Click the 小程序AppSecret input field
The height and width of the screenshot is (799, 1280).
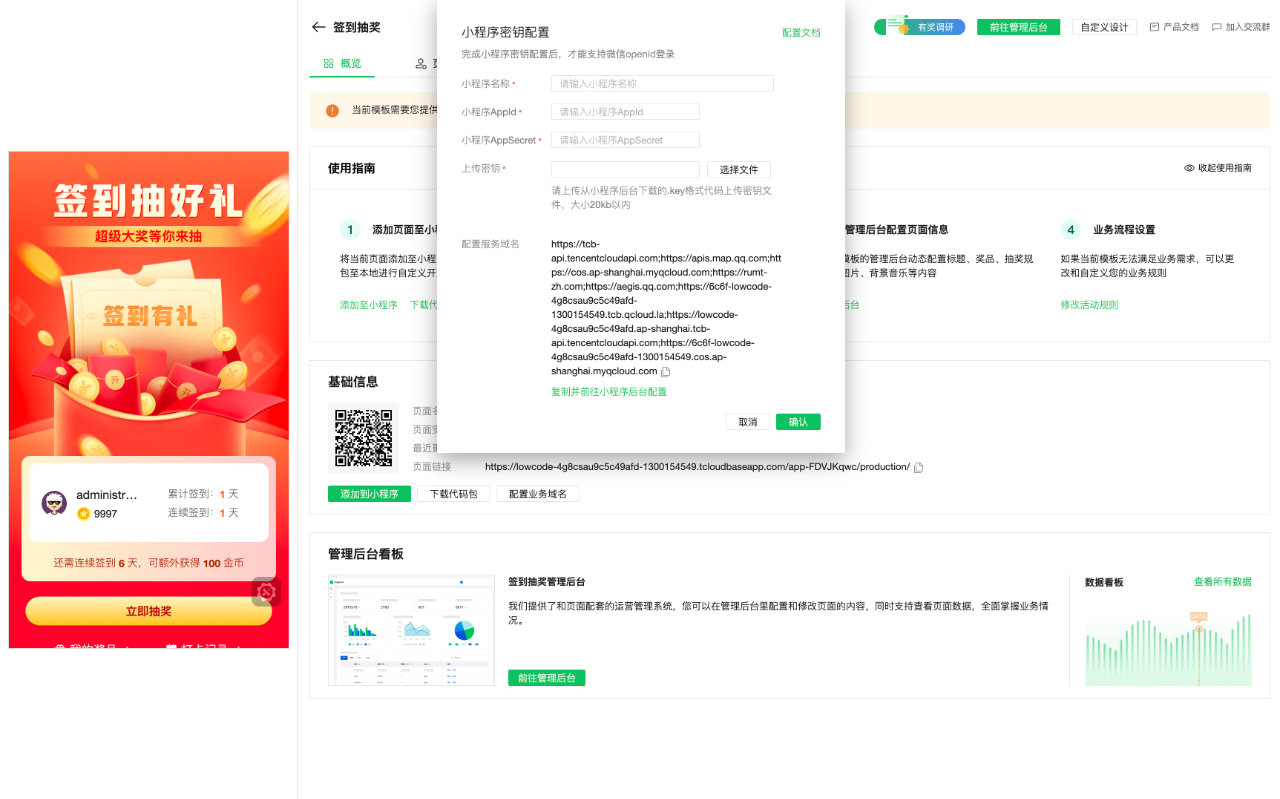625,140
